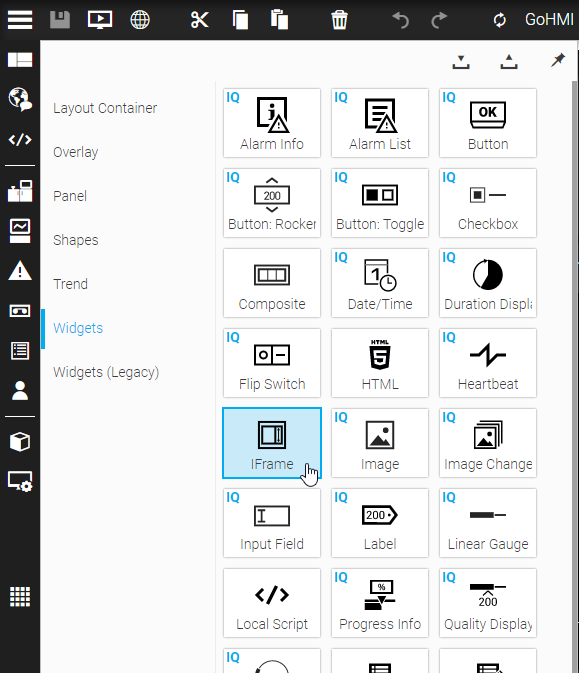579x673 pixels.
Task: Choose the Button: Toggle widget
Action: pyautogui.click(x=380, y=203)
